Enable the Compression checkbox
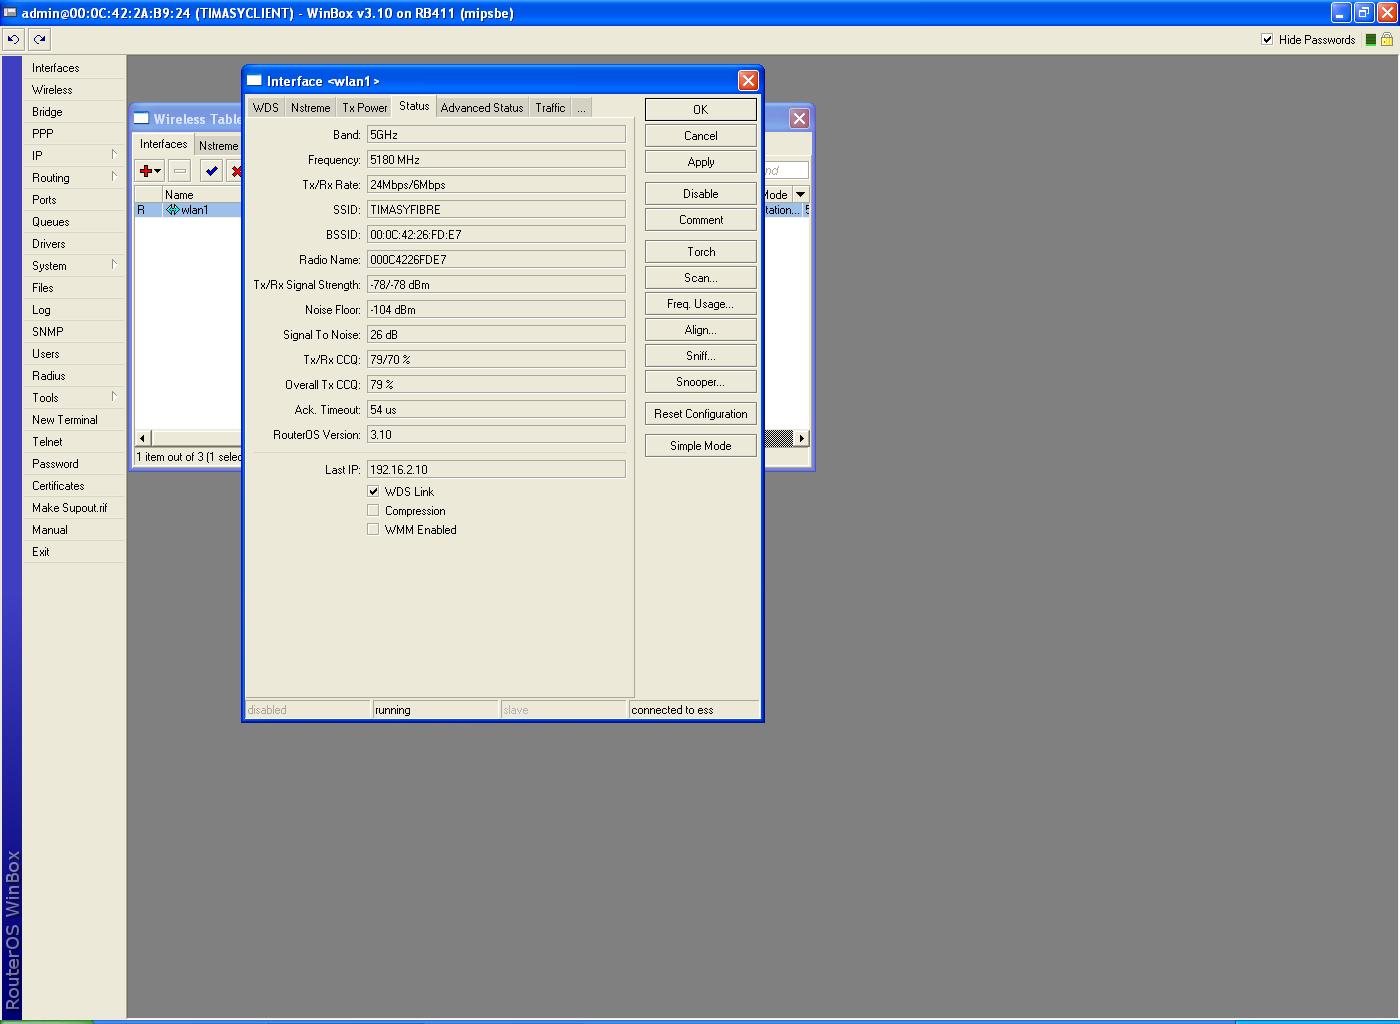 [x=373, y=511]
